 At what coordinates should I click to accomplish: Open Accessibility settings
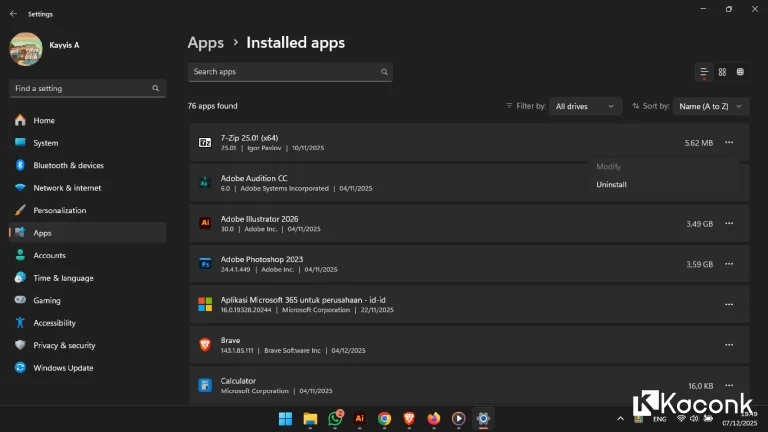[x=87, y=323]
